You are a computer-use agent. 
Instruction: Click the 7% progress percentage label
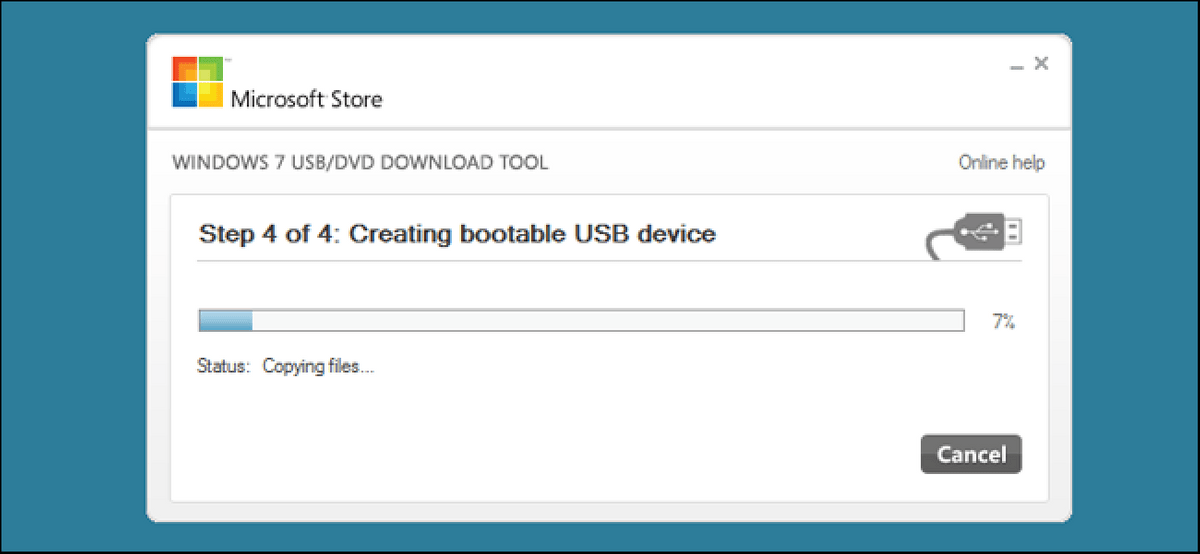click(1003, 322)
